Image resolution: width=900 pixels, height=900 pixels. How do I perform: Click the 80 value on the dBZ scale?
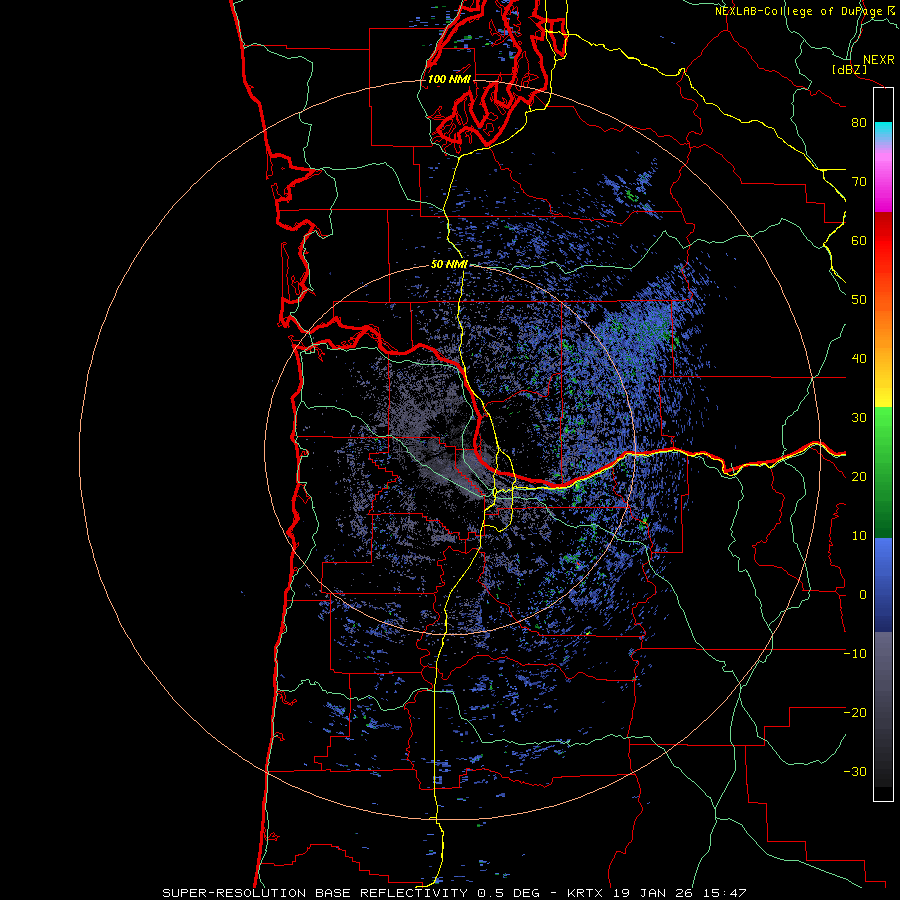click(859, 123)
